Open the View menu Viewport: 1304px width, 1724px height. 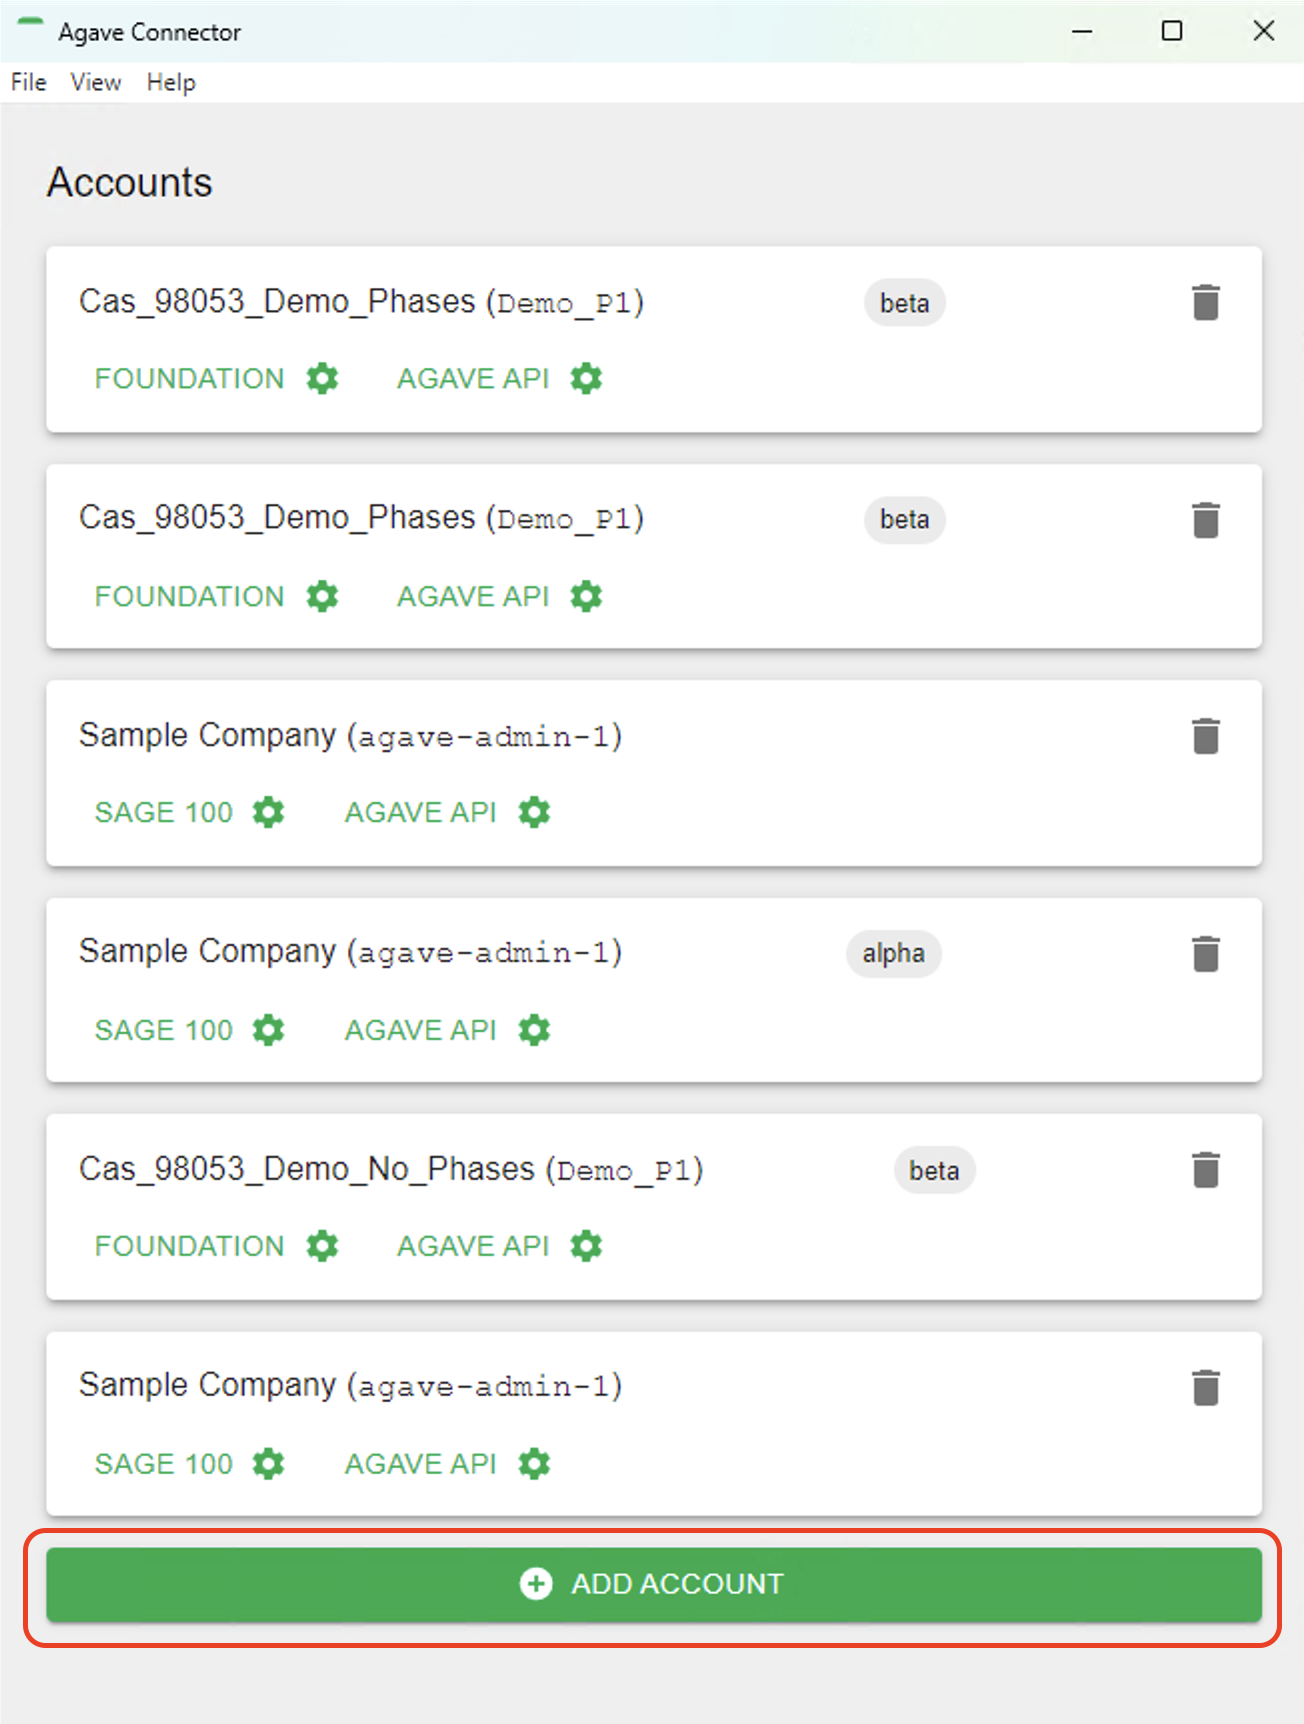(x=94, y=82)
